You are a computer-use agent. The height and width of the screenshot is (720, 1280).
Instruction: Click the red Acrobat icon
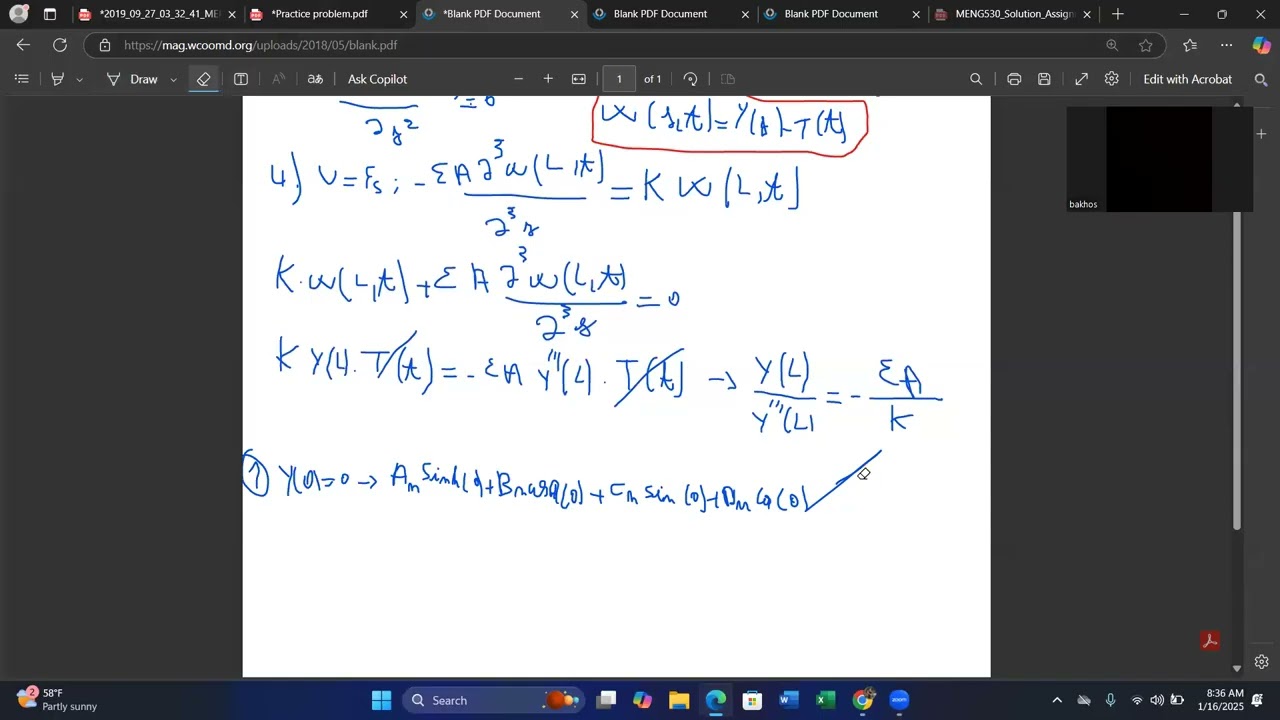coord(1209,641)
